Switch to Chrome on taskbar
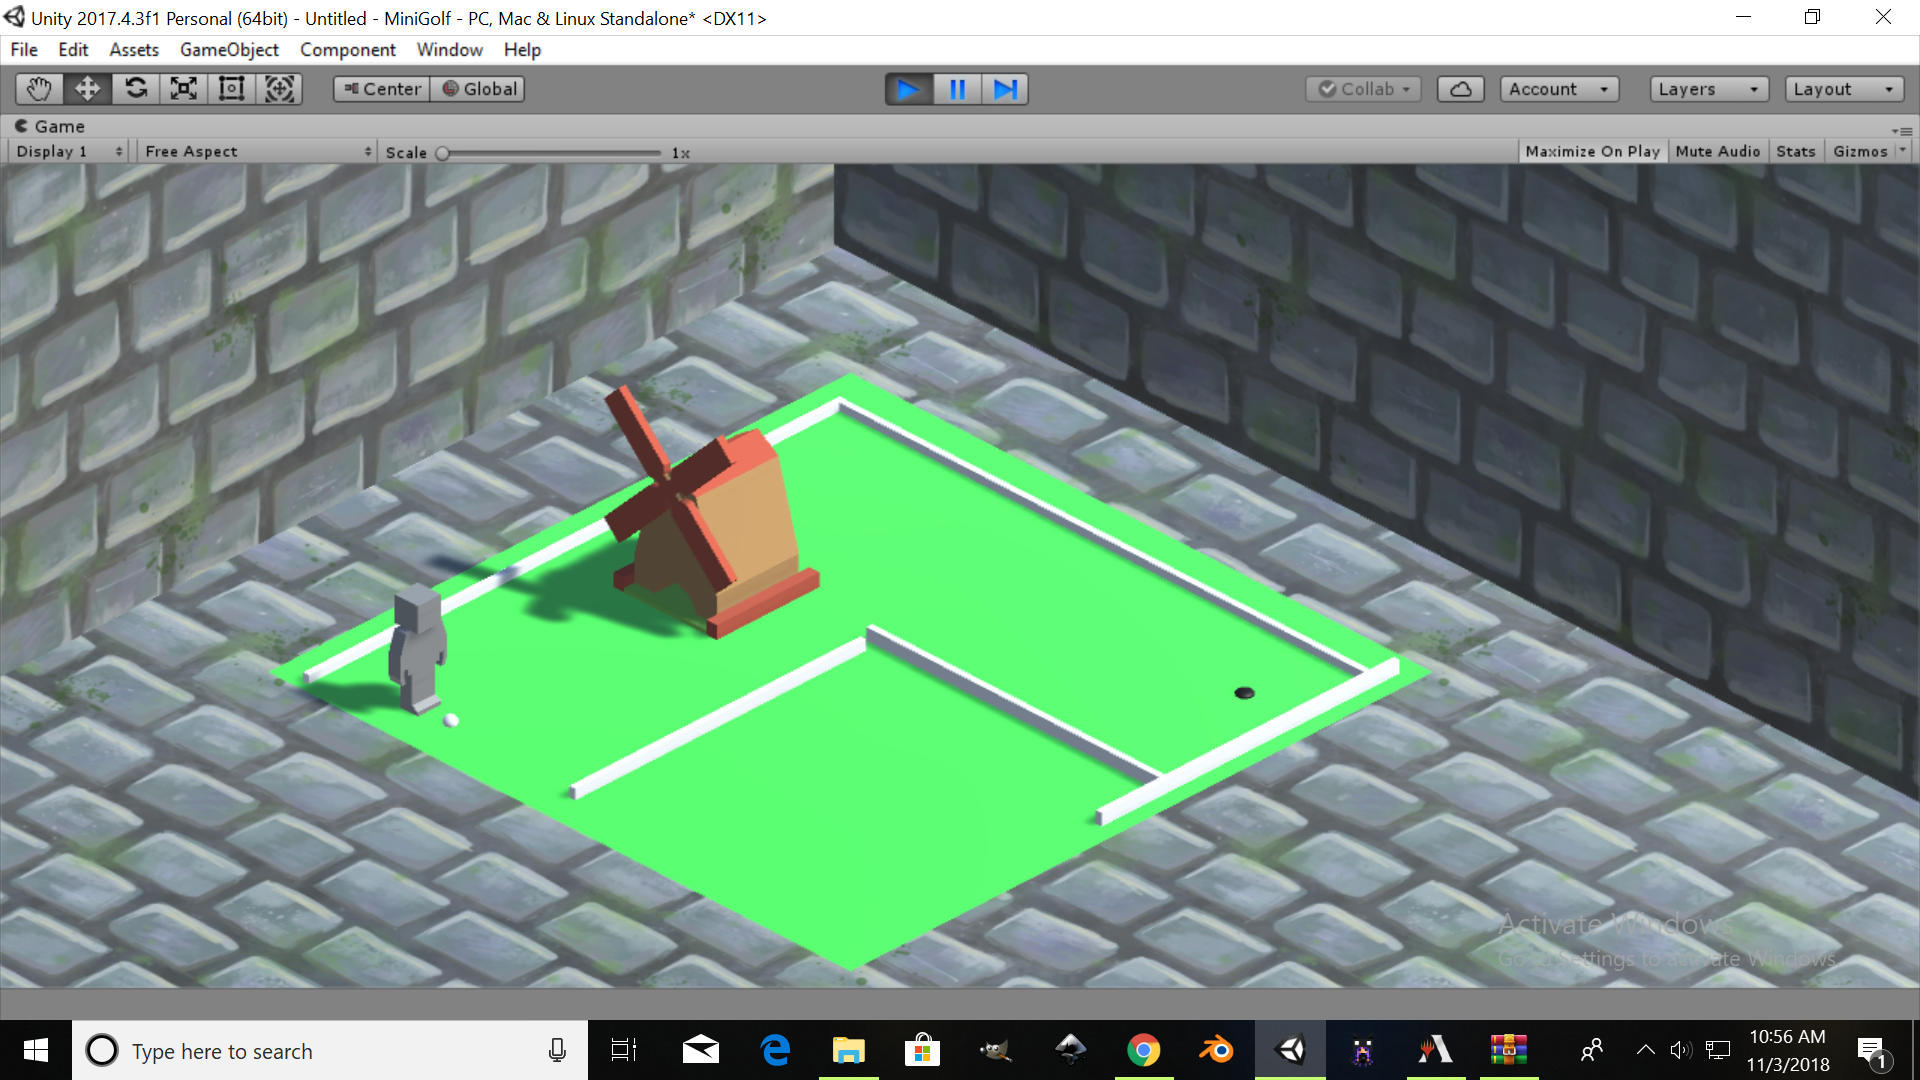Viewport: 1920px width, 1080px height. (x=1144, y=1050)
